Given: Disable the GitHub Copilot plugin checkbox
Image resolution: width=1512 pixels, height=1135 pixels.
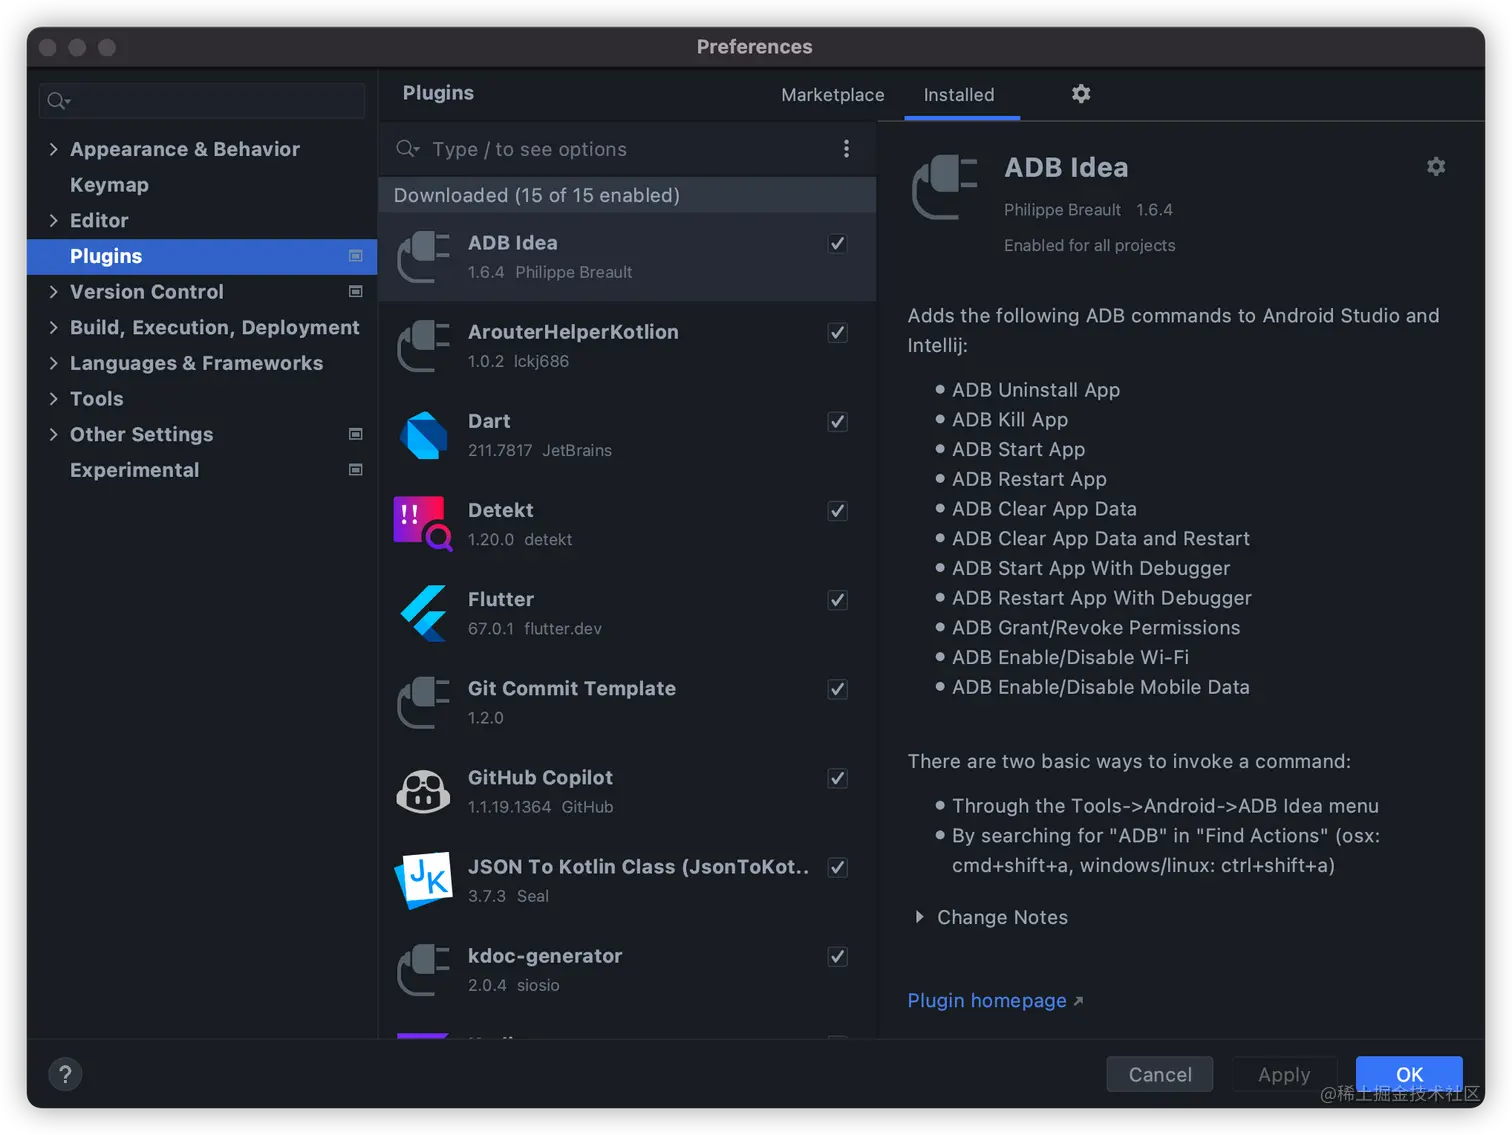Looking at the screenshot, I should point(838,777).
